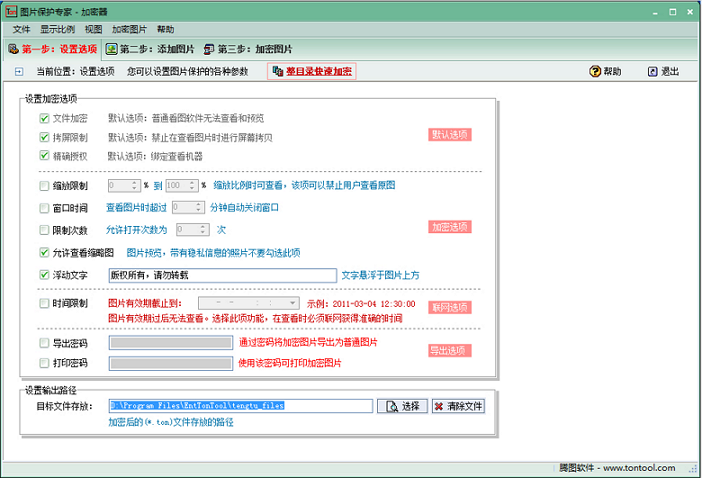Click the export password field
702x478 pixels.
click(171, 343)
